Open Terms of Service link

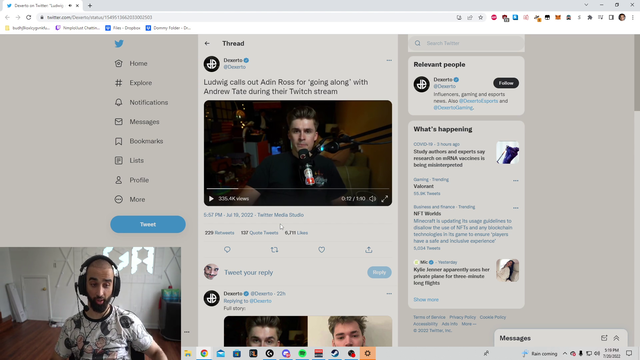(429, 317)
